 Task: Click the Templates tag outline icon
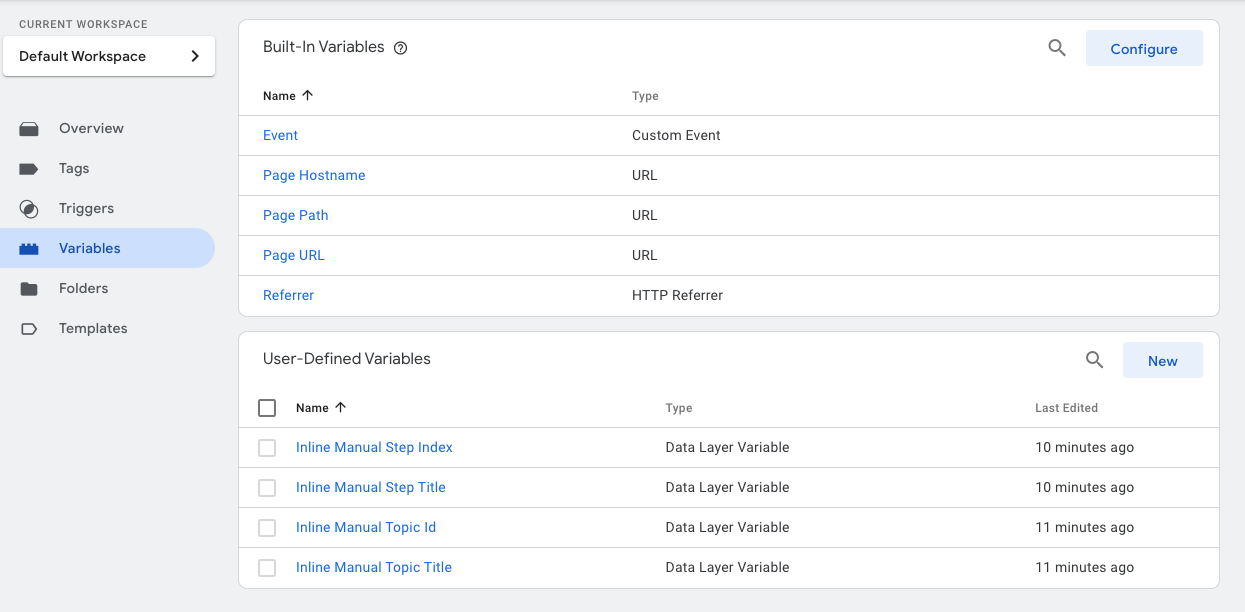point(29,329)
